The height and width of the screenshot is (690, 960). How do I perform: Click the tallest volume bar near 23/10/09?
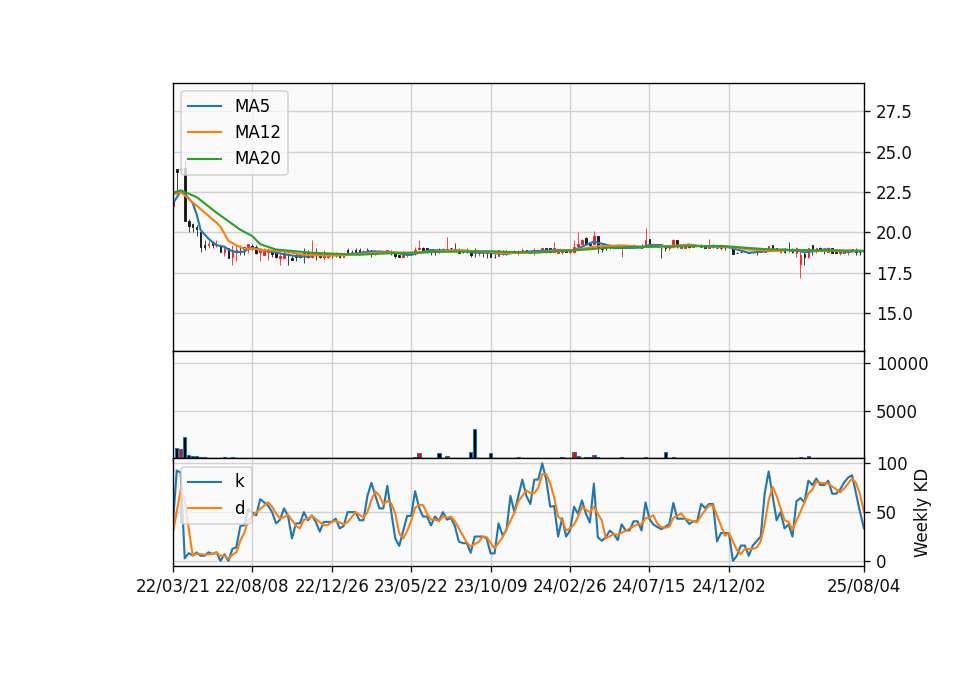474,444
